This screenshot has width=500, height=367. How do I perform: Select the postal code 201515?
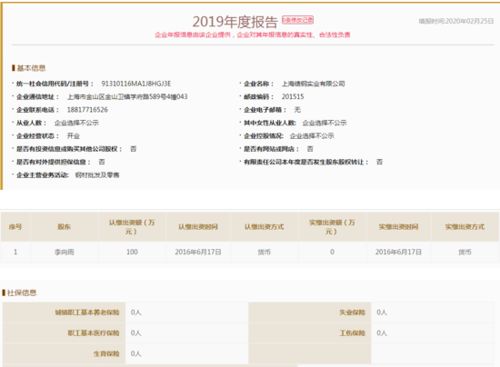(293, 97)
